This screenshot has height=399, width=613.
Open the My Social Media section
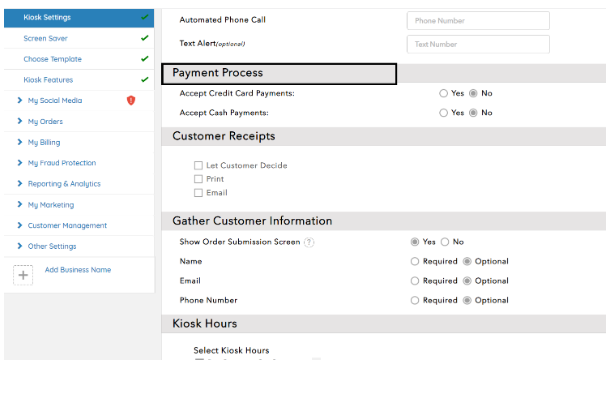pos(55,101)
